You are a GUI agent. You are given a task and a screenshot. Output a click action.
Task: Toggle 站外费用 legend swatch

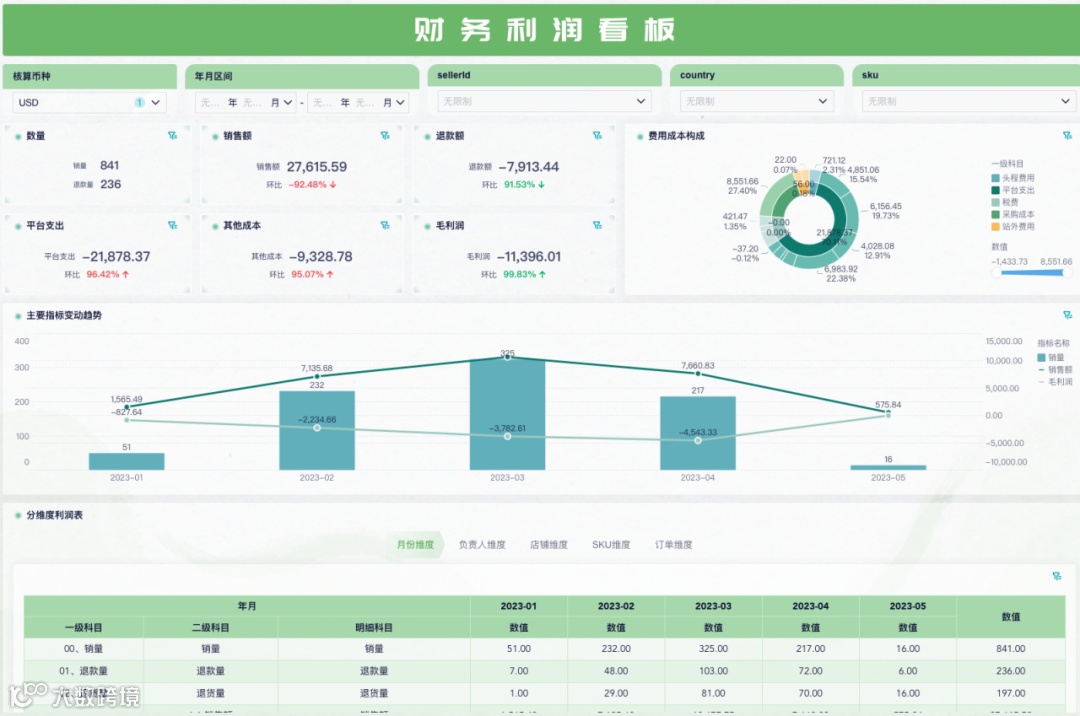pyautogui.click(x=995, y=227)
